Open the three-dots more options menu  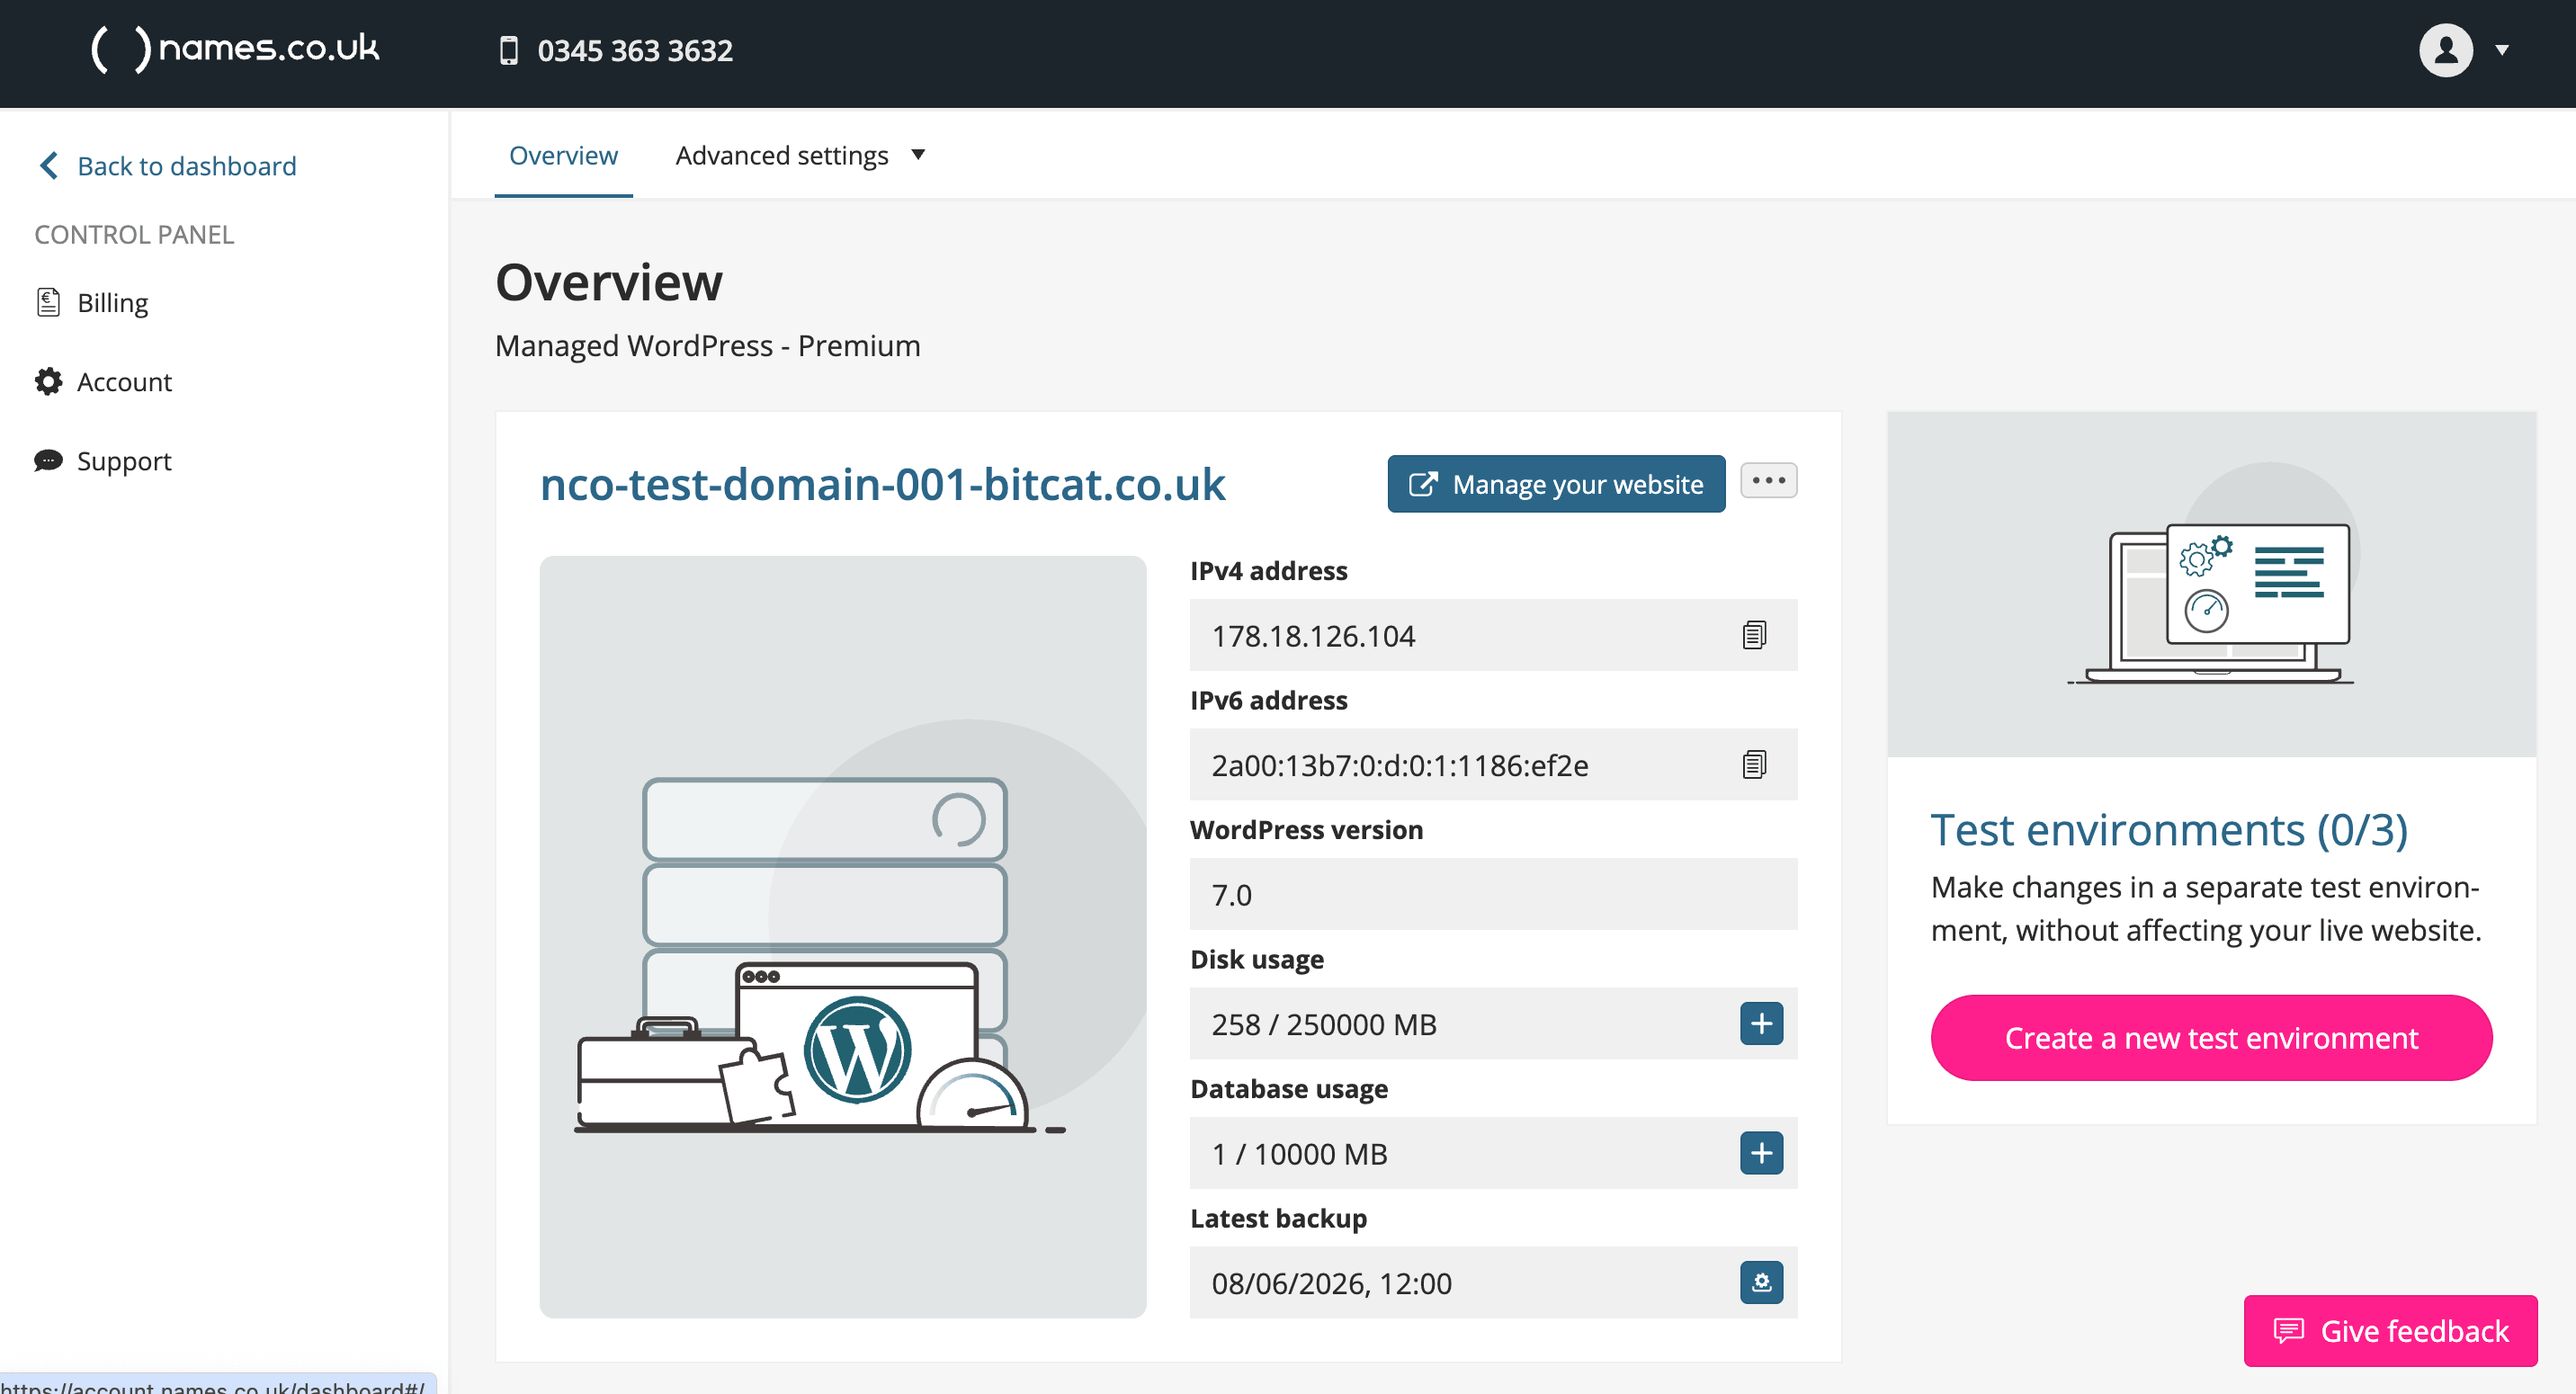pos(1768,480)
